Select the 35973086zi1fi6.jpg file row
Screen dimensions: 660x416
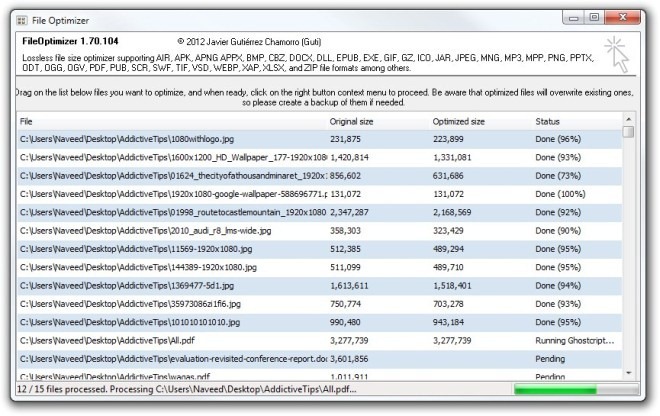pyautogui.click(x=319, y=304)
